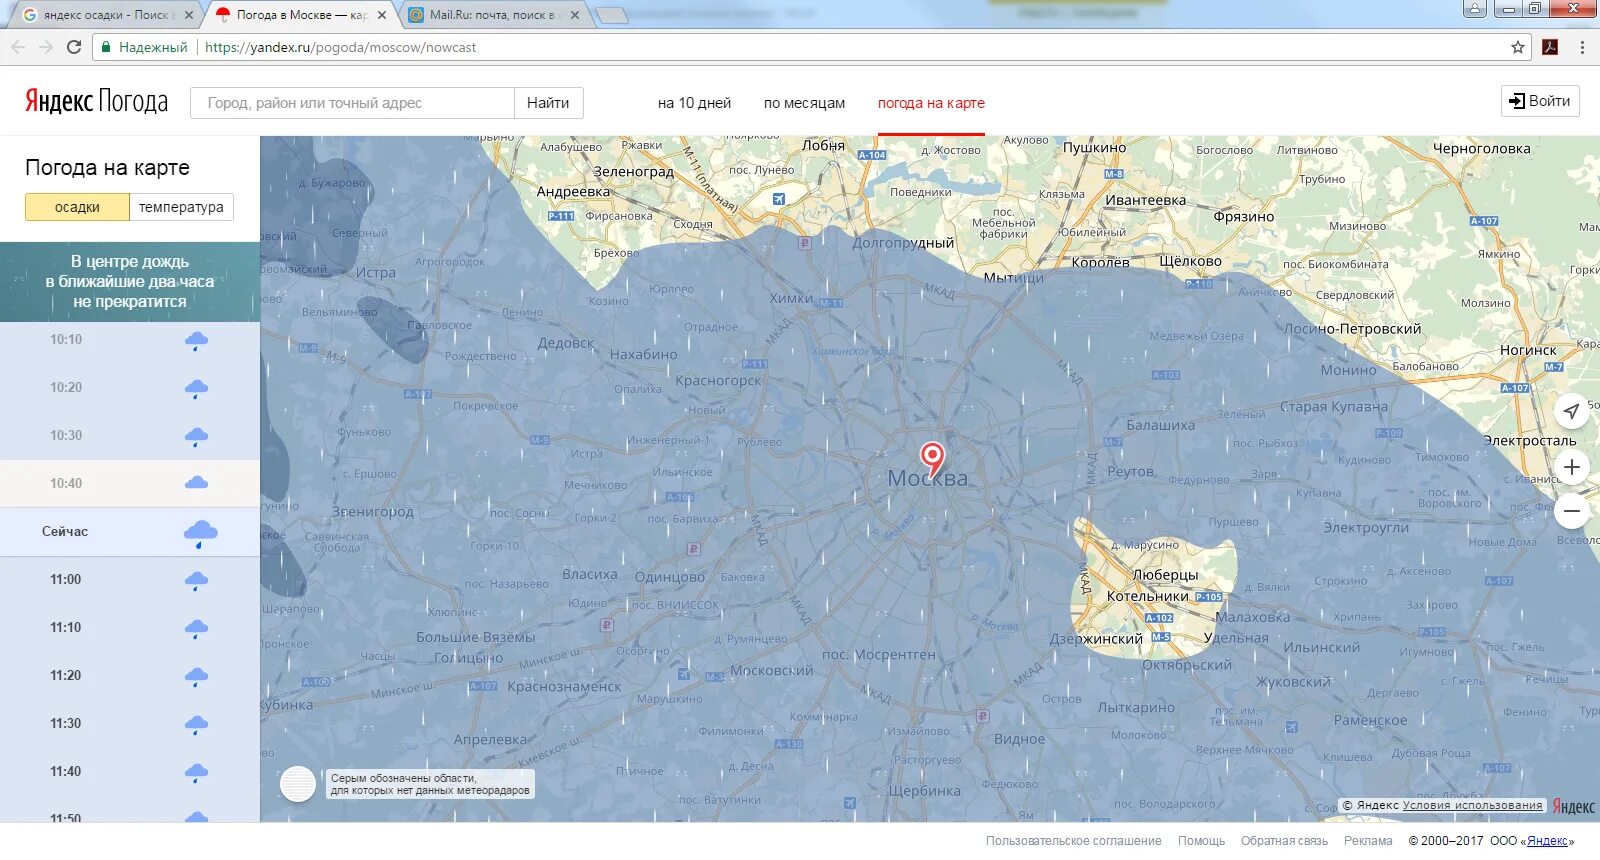The height and width of the screenshot is (860, 1600).
Task: Click the Надежный secure lock indicator
Action: [143, 47]
